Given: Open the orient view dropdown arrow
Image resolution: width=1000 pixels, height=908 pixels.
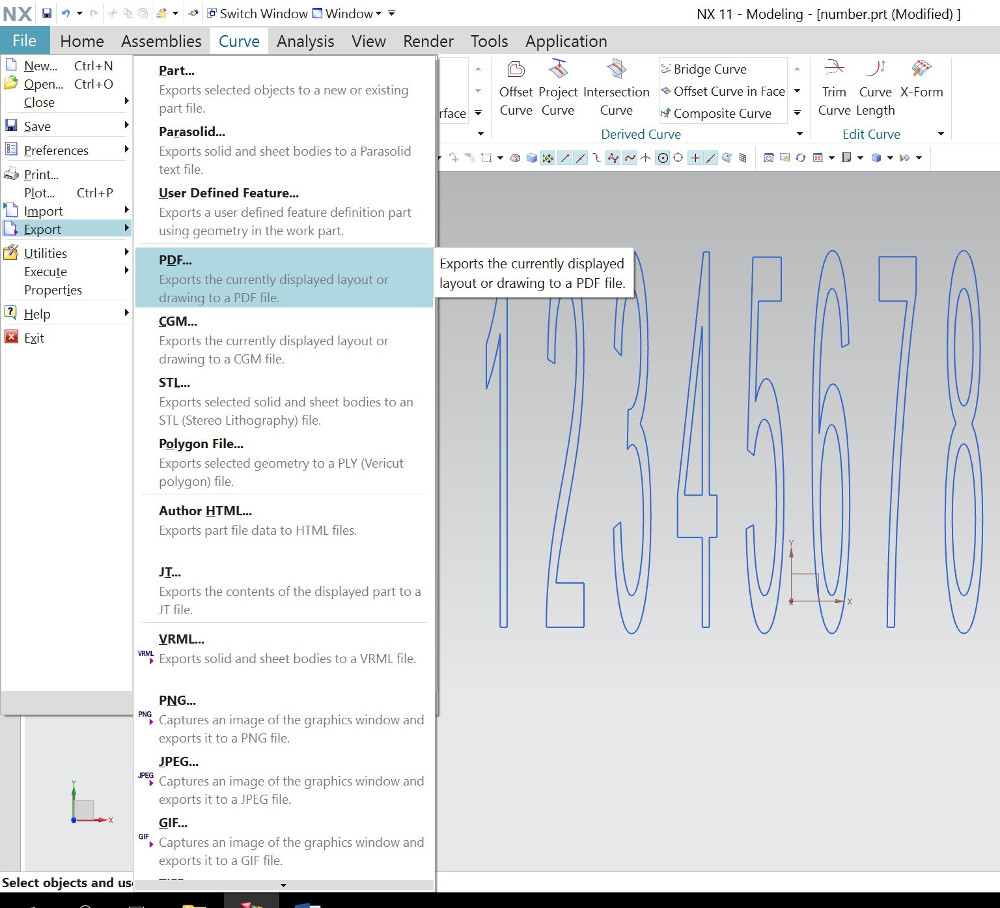Looking at the screenshot, I should point(831,157).
